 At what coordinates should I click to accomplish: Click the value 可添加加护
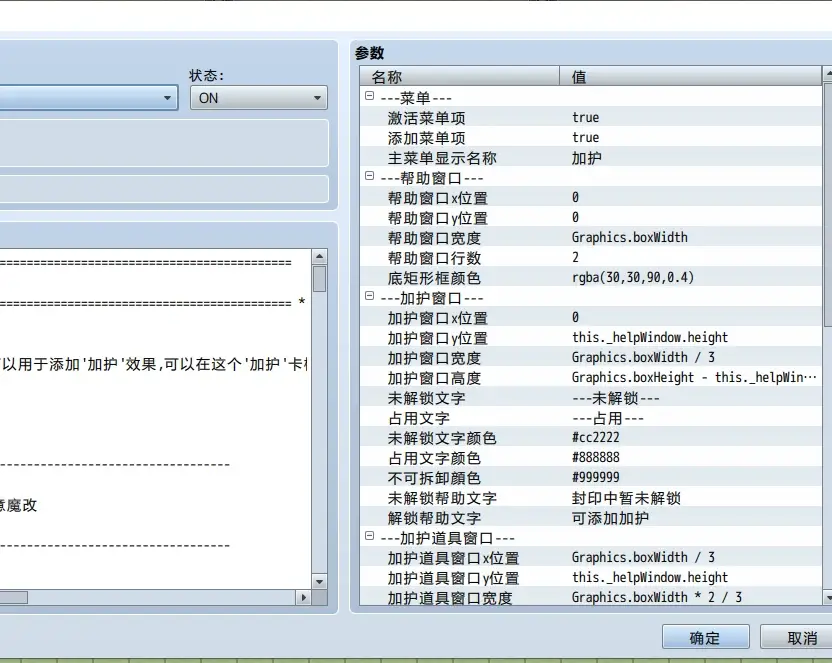[x=610, y=518]
